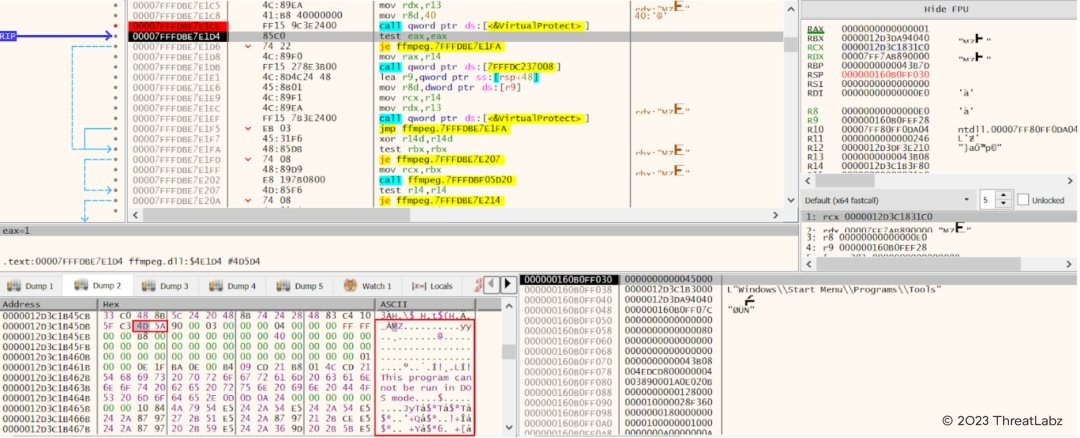Select the R12 register value 0000012D3DF3E210
The image size is (1080, 438).
885,147
